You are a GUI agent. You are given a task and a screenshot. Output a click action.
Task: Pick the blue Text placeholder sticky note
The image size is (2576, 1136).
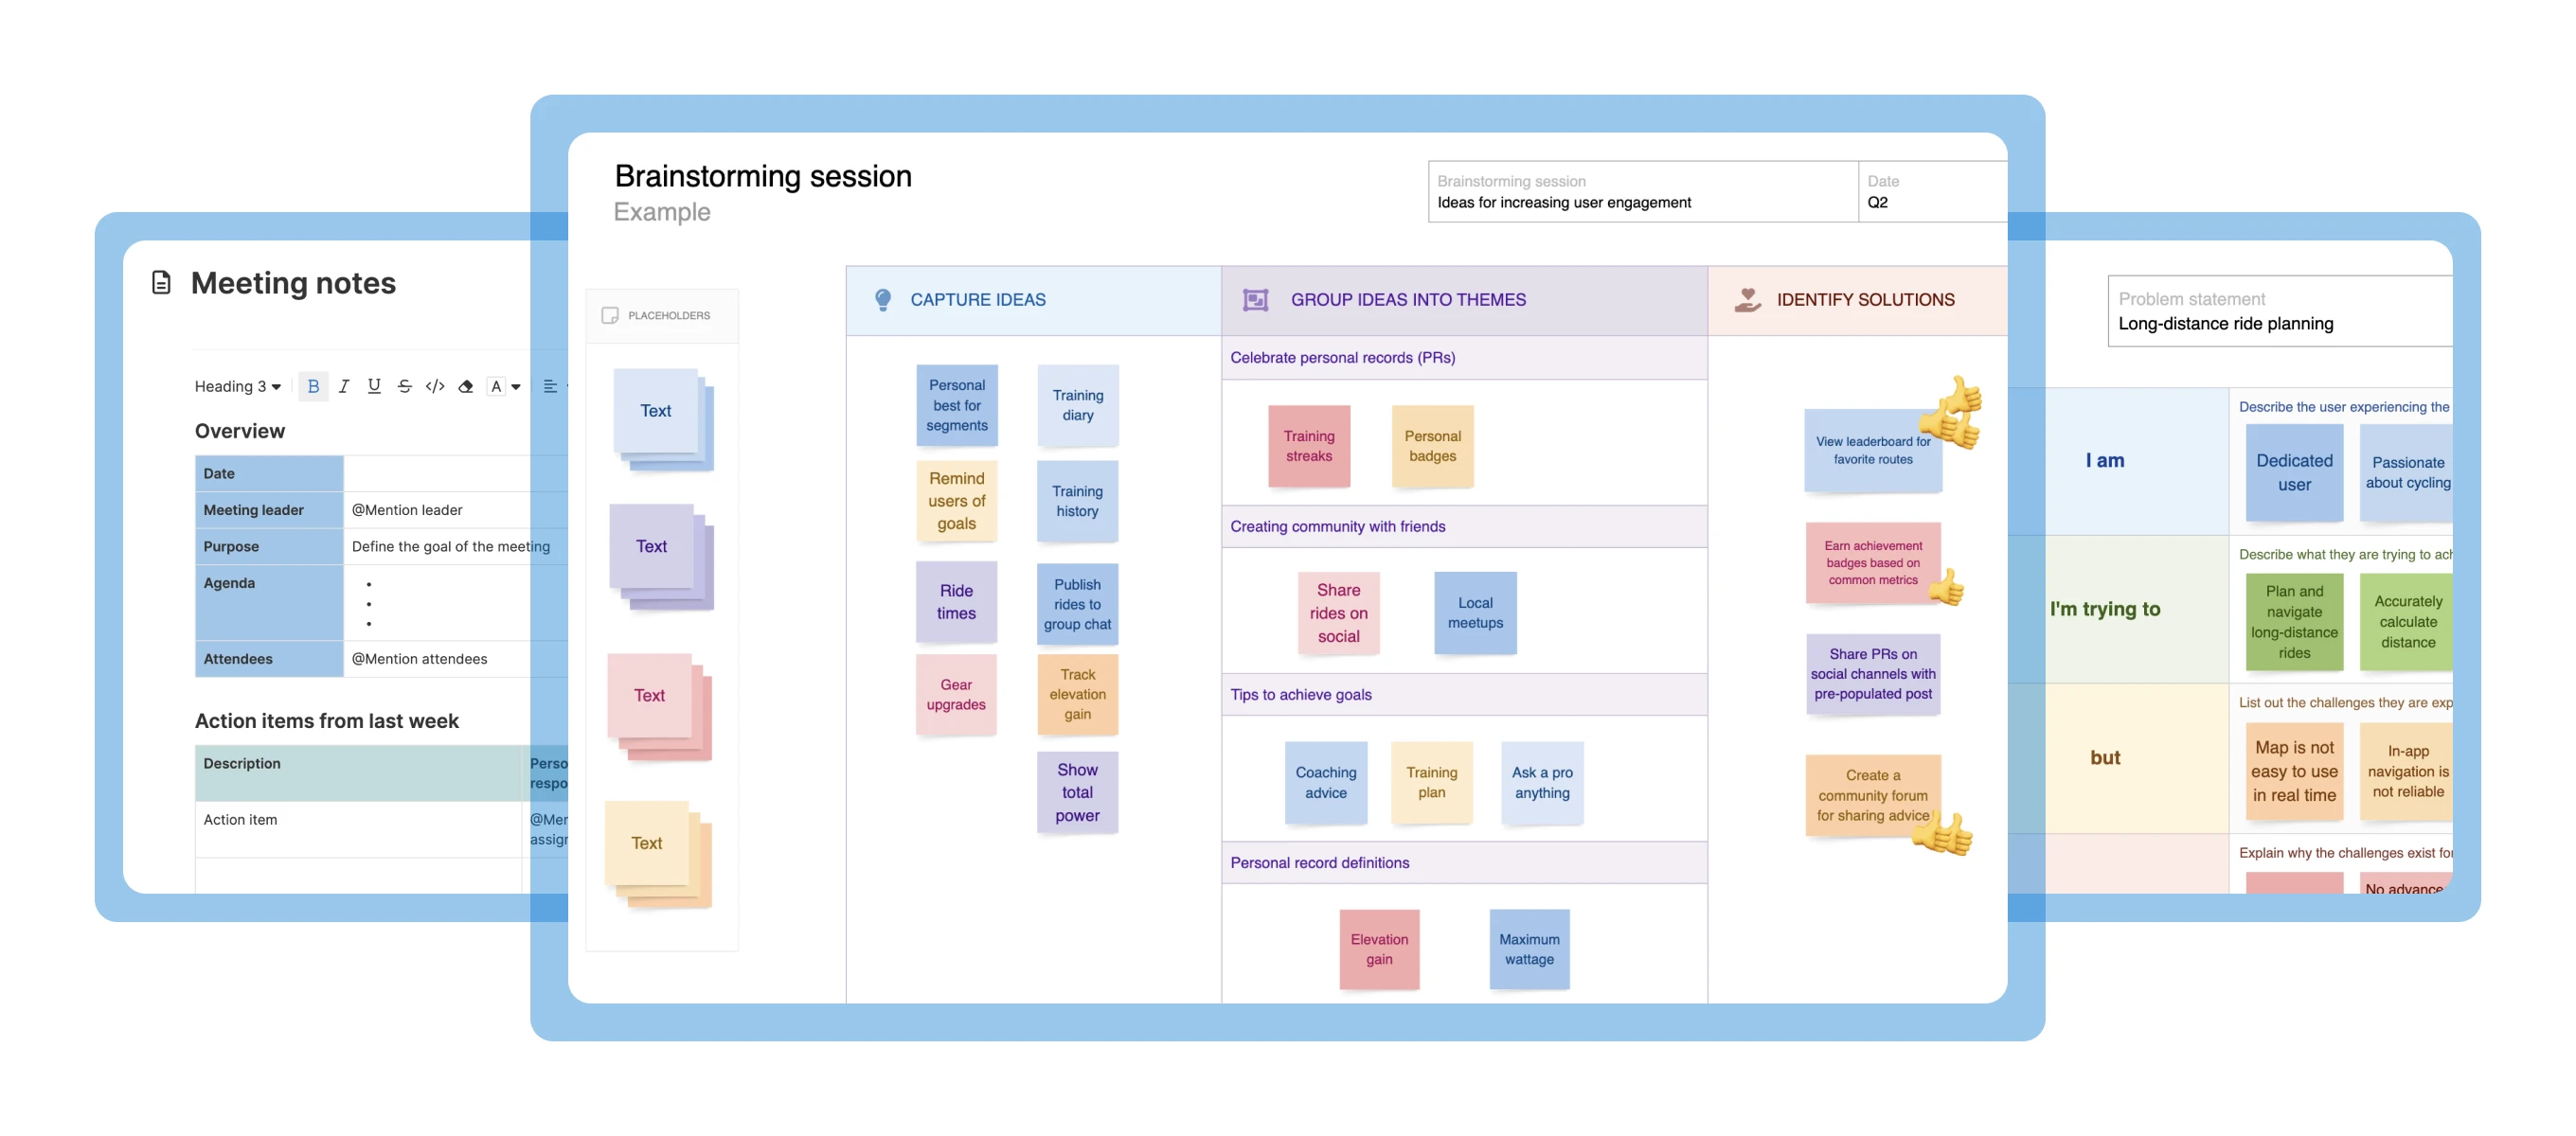point(656,411)
